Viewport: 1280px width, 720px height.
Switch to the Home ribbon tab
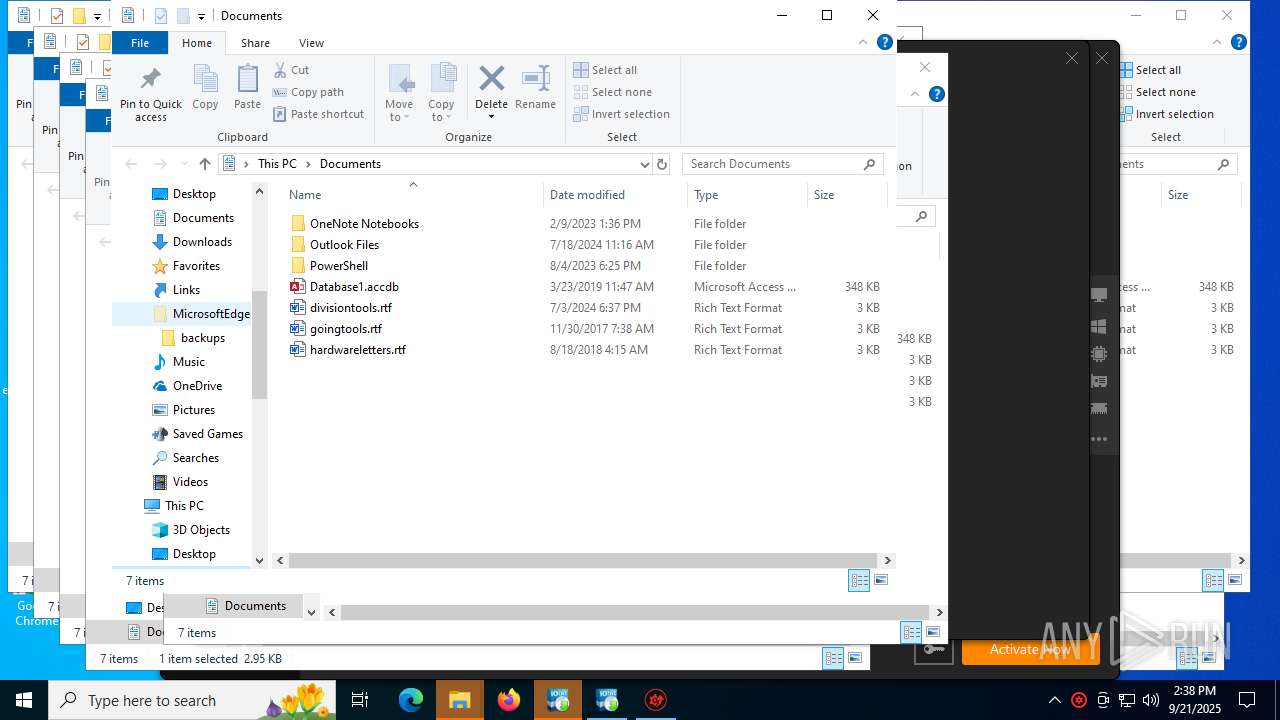tap(197, 43)
